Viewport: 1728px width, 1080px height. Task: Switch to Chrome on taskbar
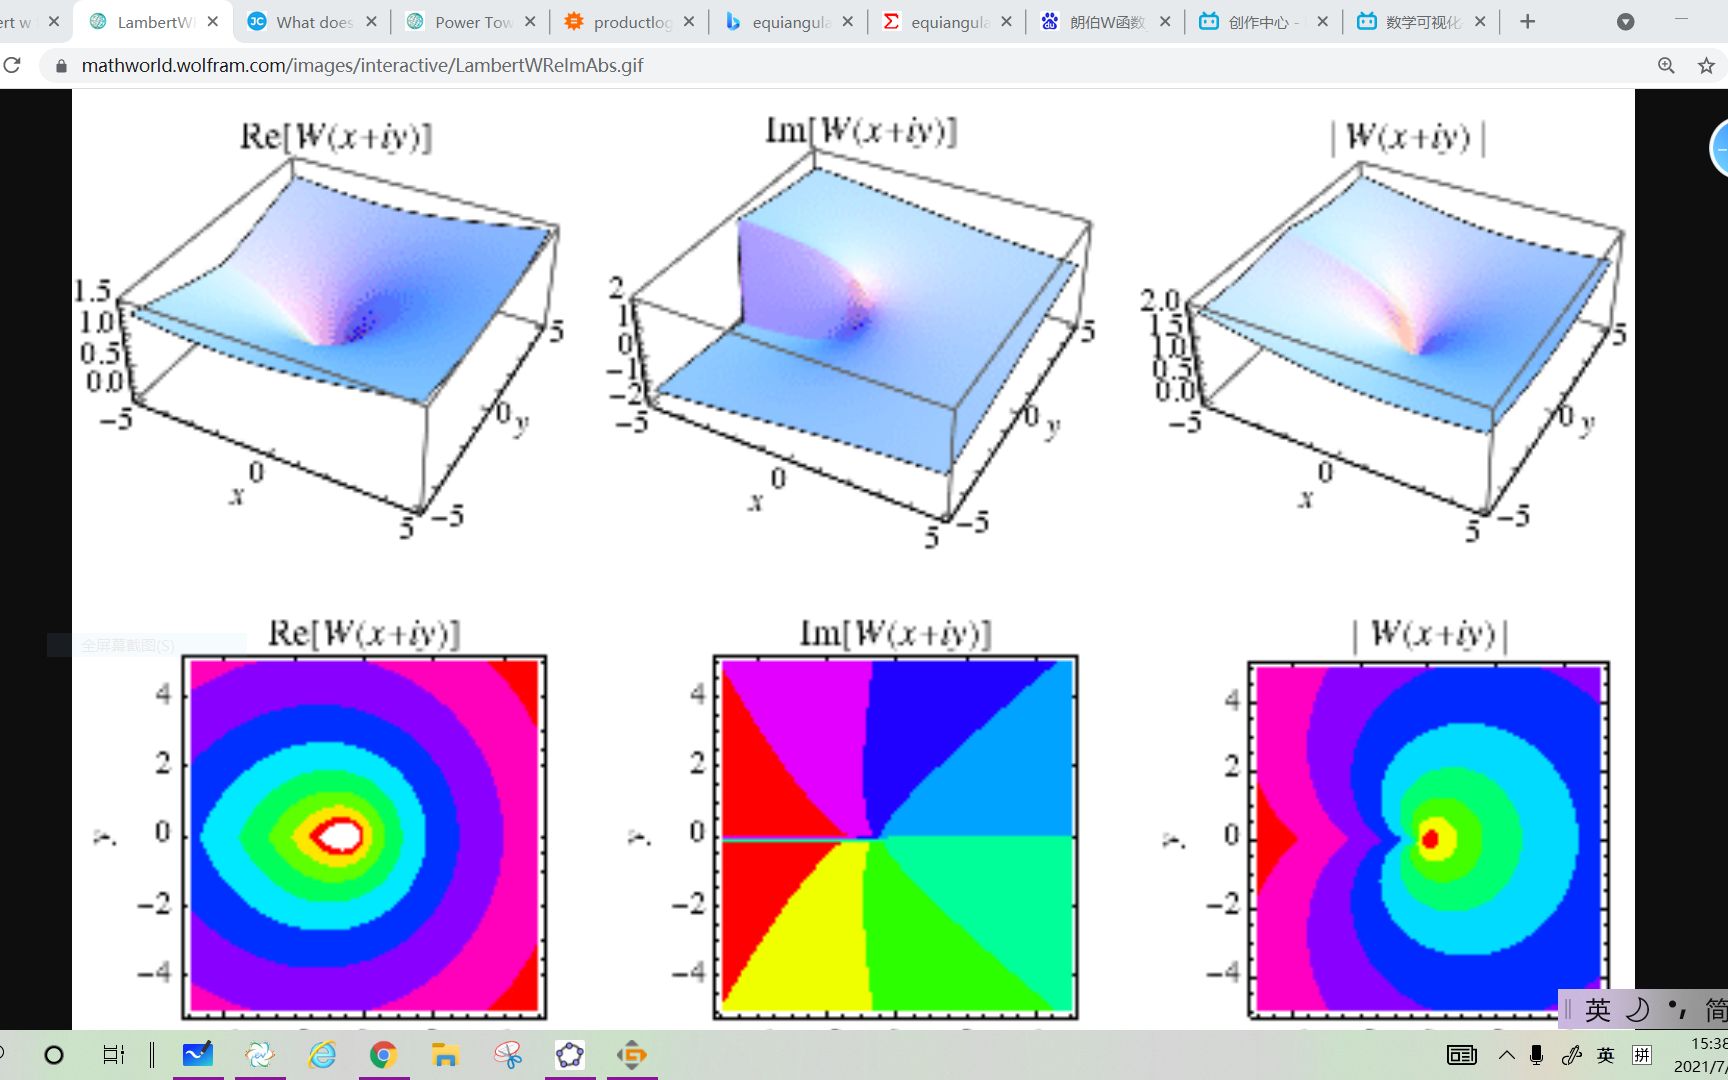(384, 1055)
